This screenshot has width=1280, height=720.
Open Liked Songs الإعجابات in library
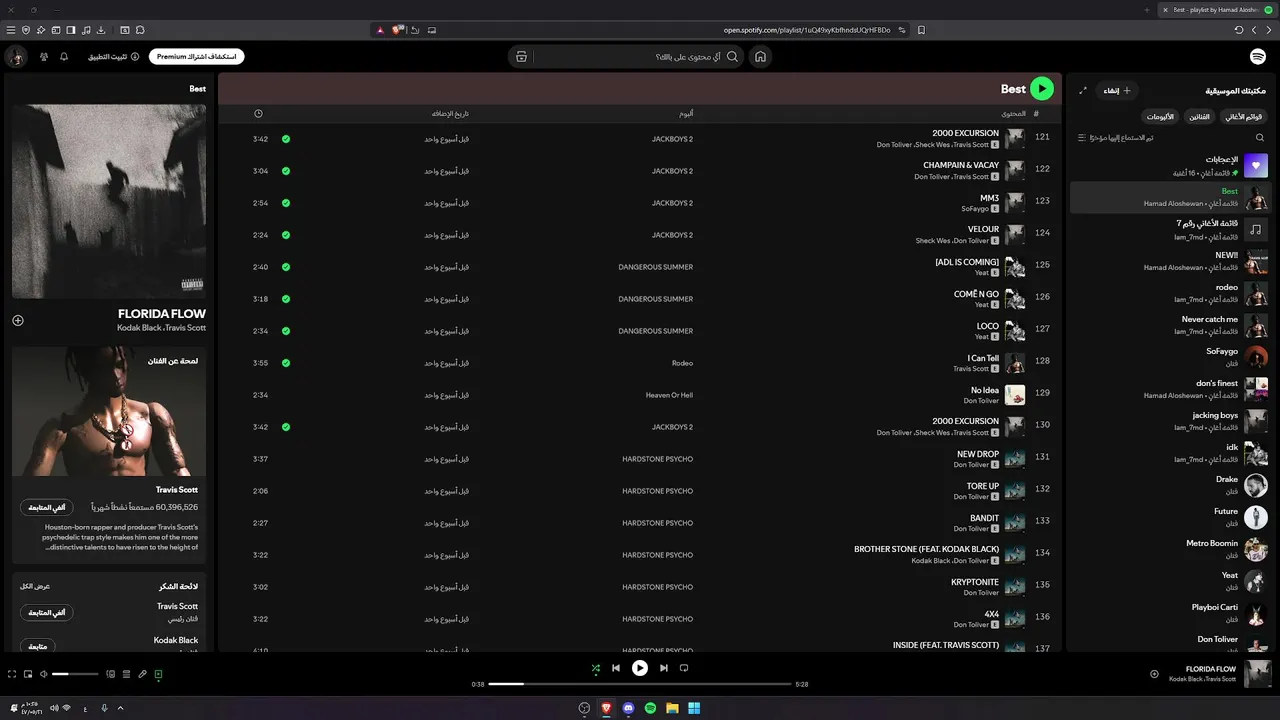pos(1169,166)
